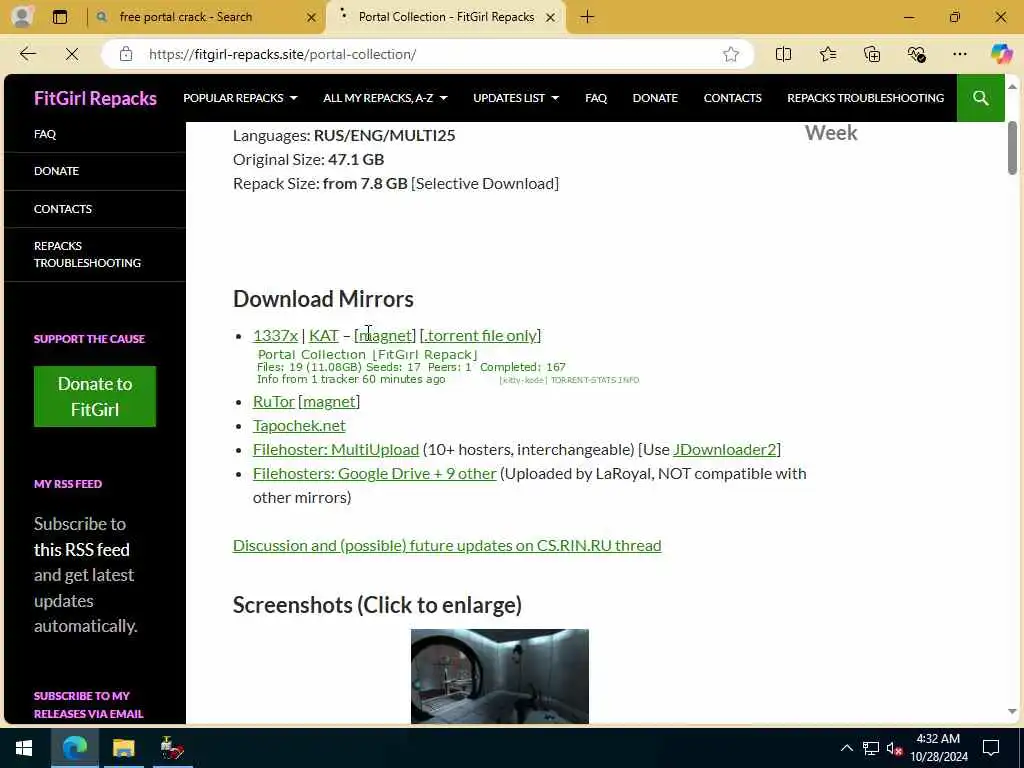The height and width of the screenshot is (768, 1024).
Task: Open the notification center icon
Action: [x=991, y=748]
